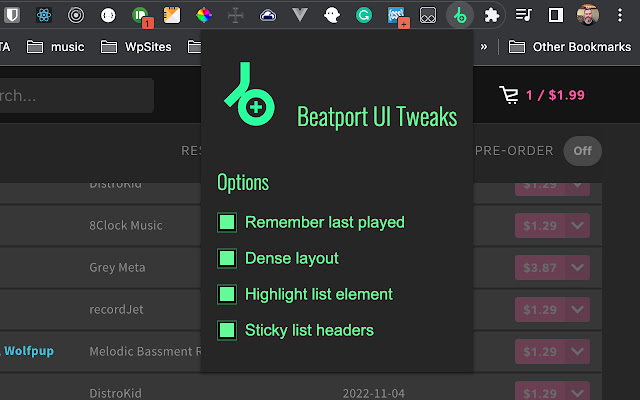Uncheck the Dense layout option
Viewport: 640px width, 400px height.
tap(227, 258)
